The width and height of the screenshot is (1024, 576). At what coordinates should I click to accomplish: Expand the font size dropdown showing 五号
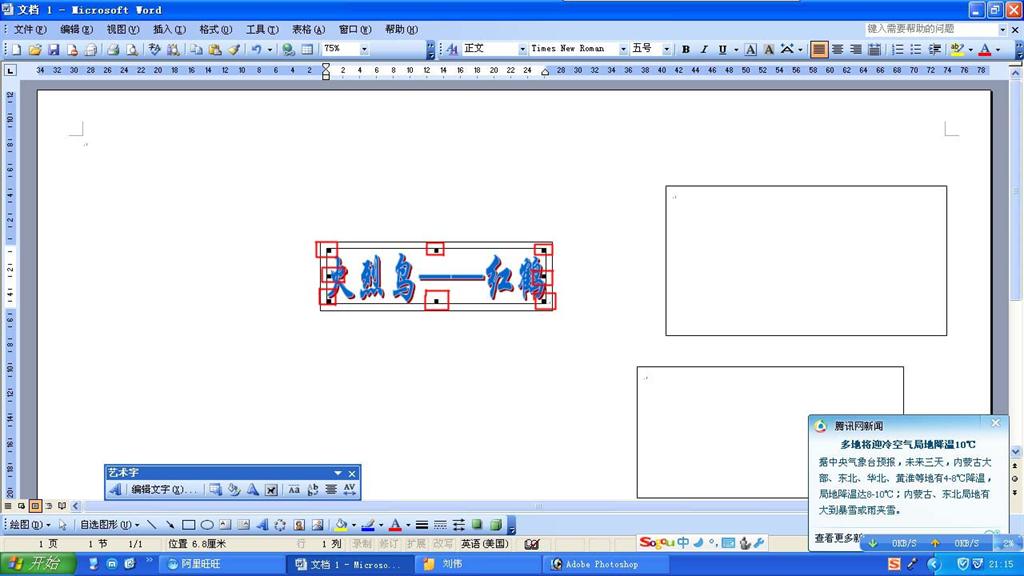click(663, 49)
